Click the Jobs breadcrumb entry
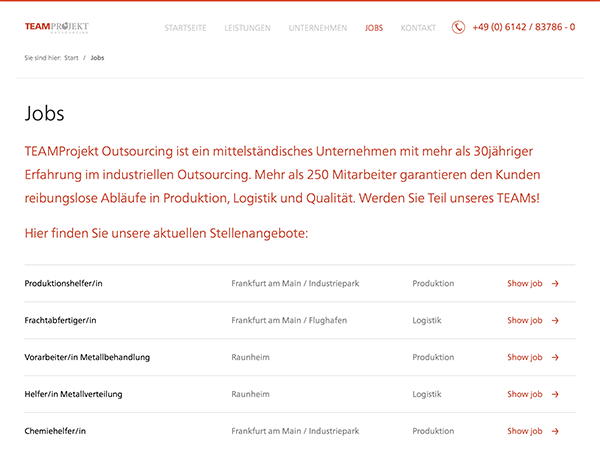This screenshot has width=600, height=456. pyautogui.click(x=97, y=58)
